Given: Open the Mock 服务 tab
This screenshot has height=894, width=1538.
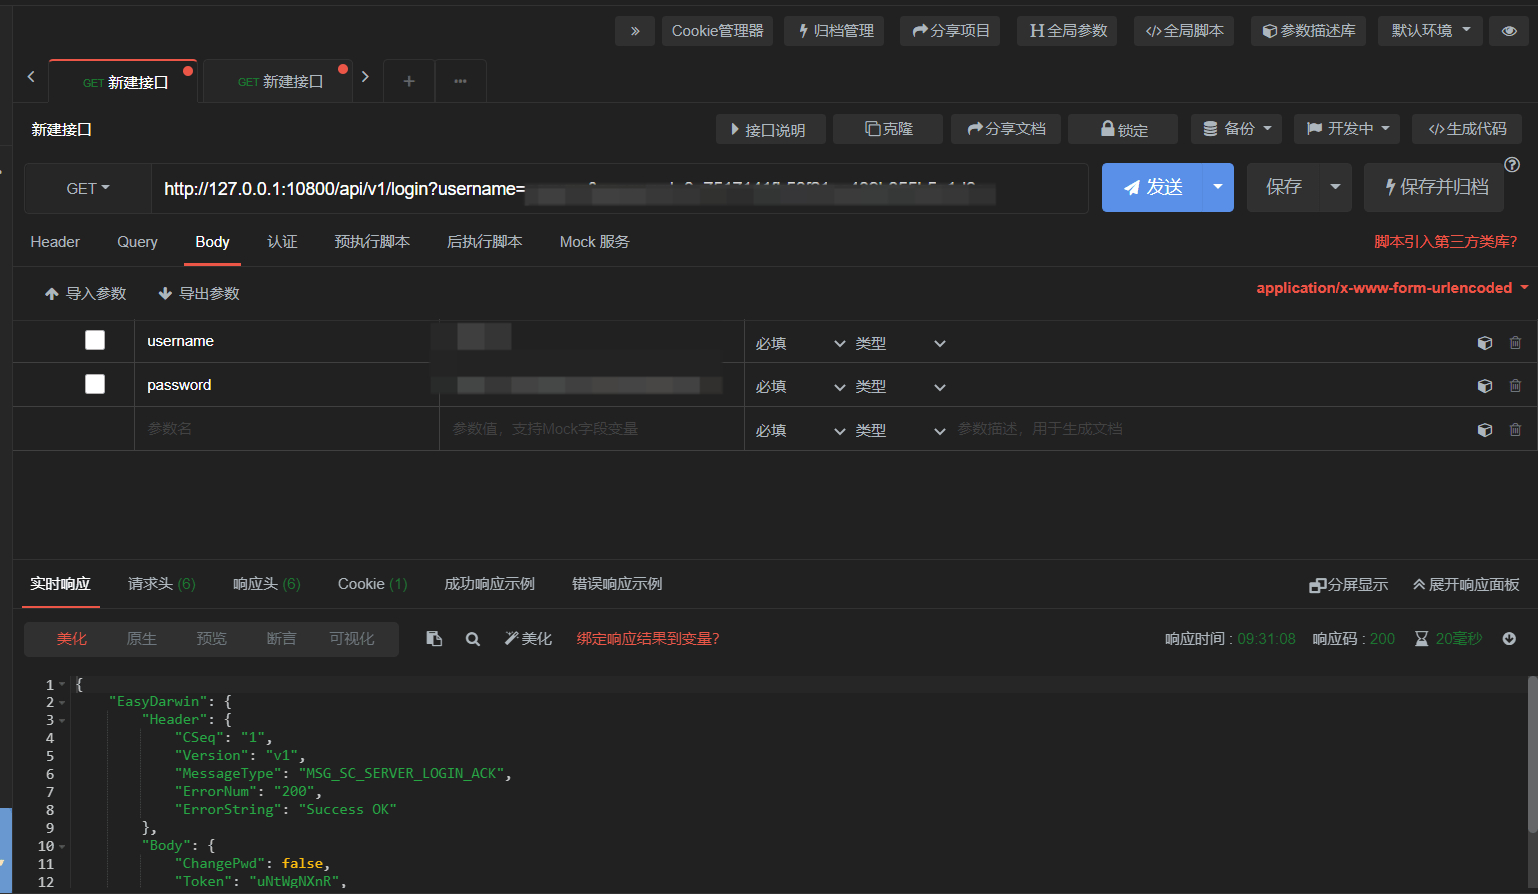Looking at the screenshot, I should coord(594,242).
